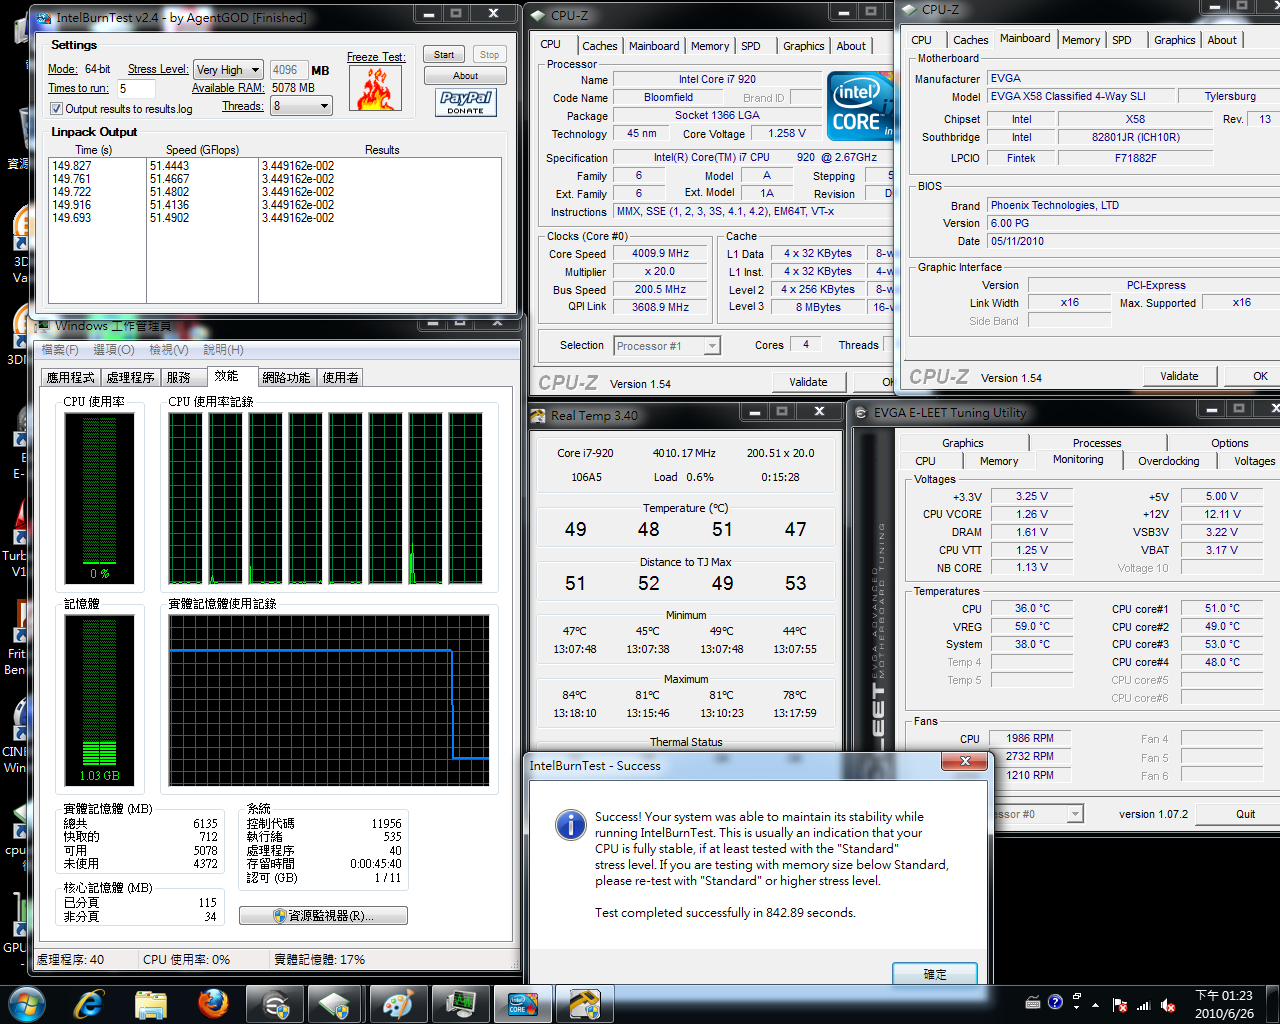Click About button in IntelBurnTest
The height and width of the screenshot is (1024, 1280).
coord(465,76)
